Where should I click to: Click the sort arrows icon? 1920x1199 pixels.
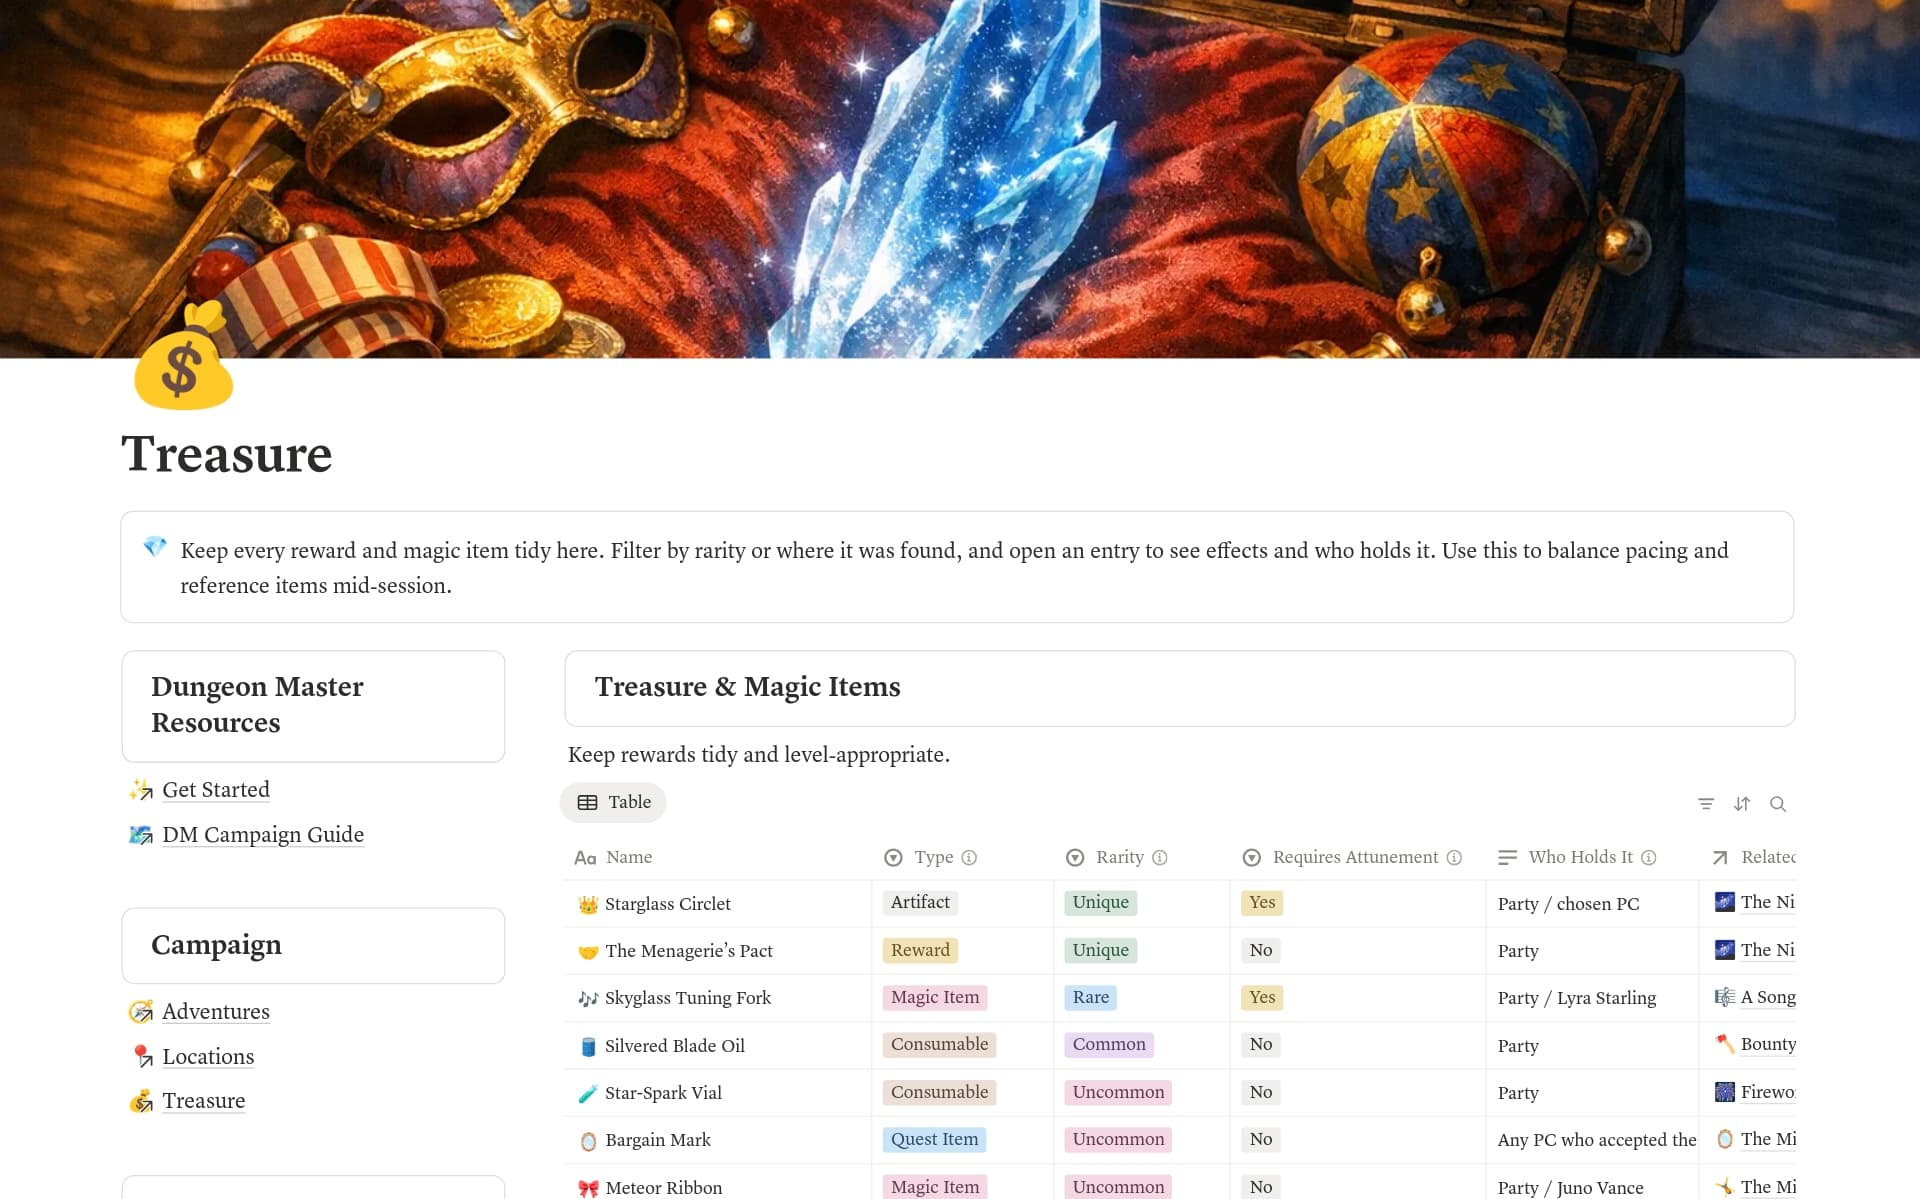[1742, 803]
